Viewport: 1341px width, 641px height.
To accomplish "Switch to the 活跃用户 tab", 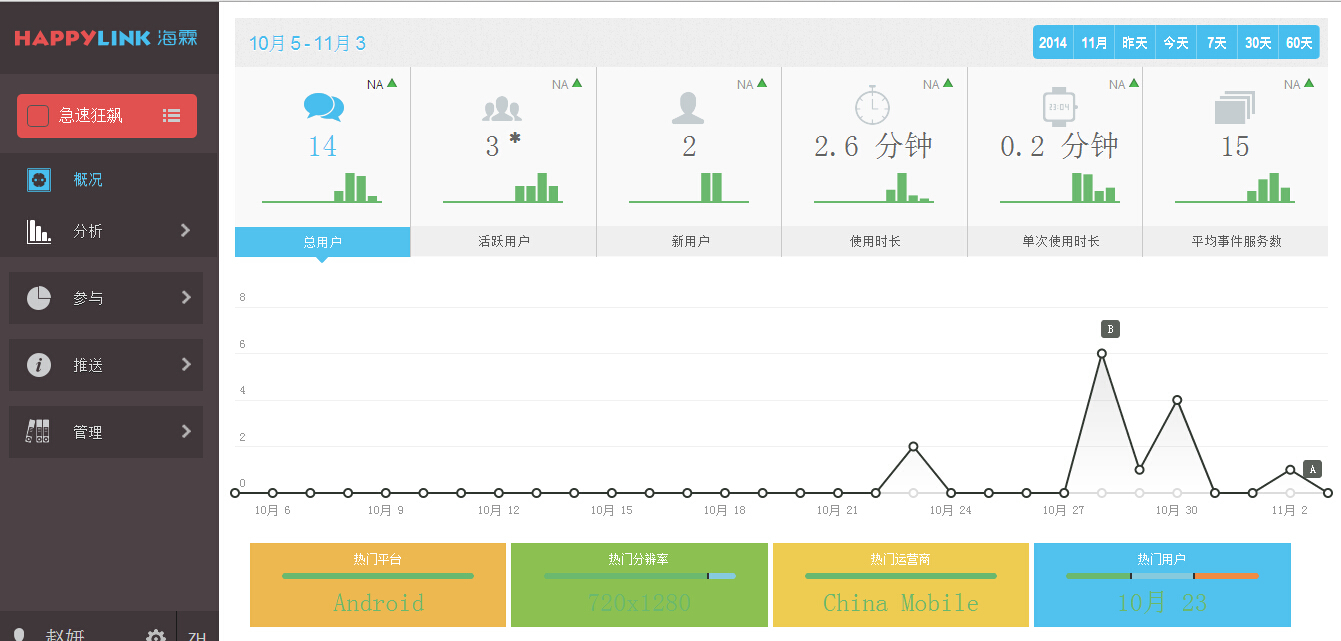I will pyautogui.click(x=503, y=241).
